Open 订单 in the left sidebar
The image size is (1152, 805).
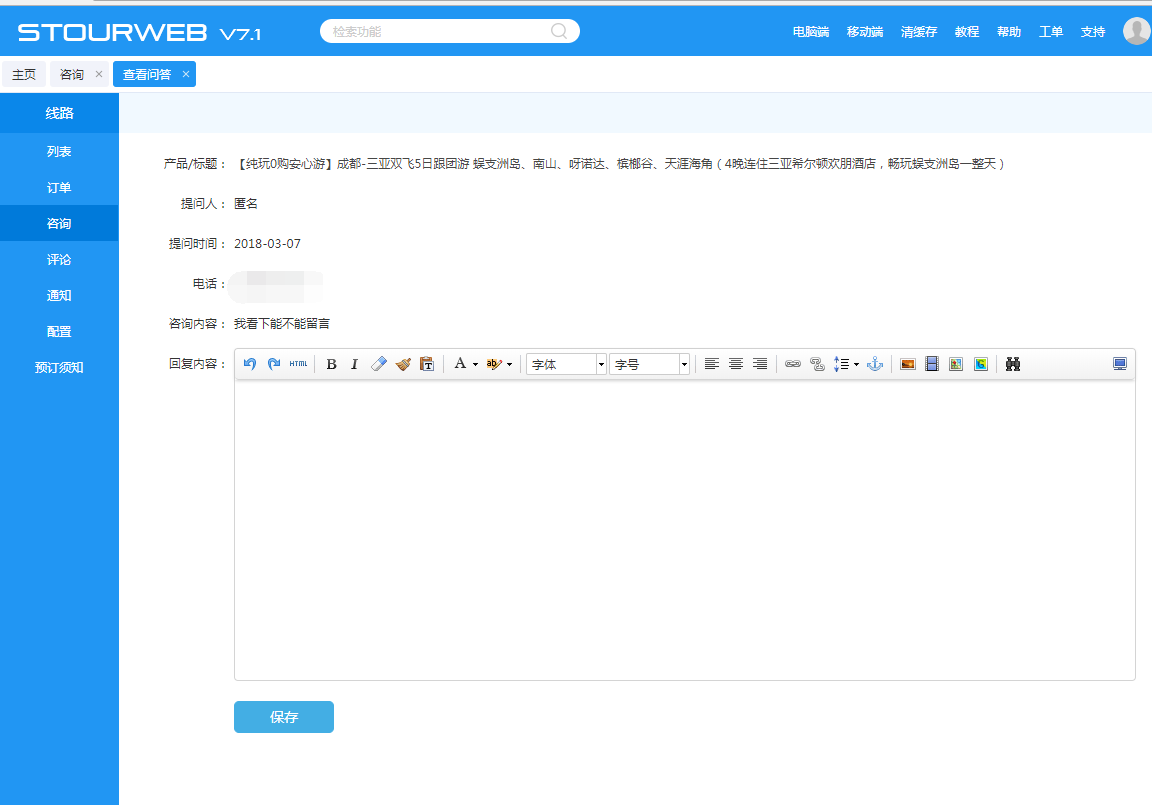tap(59, 188)
